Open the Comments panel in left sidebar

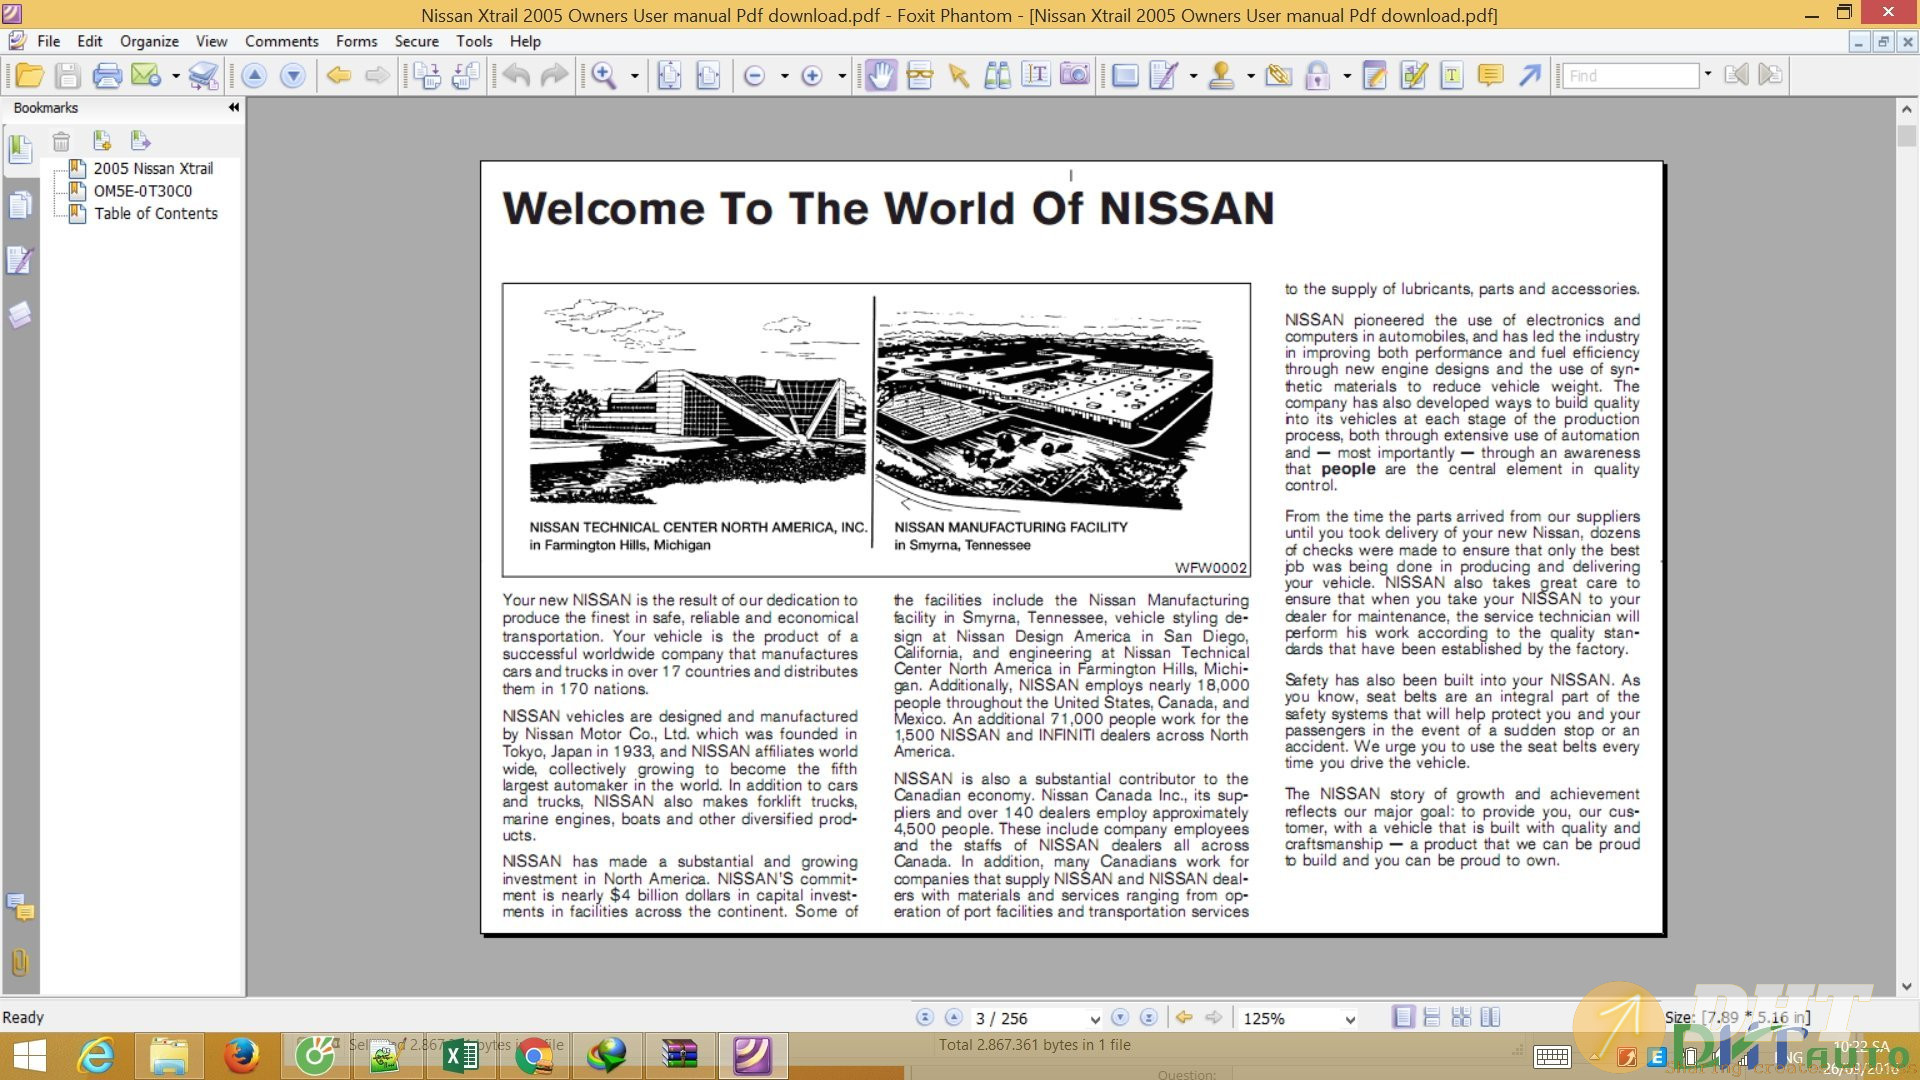[x=20, y=908]
